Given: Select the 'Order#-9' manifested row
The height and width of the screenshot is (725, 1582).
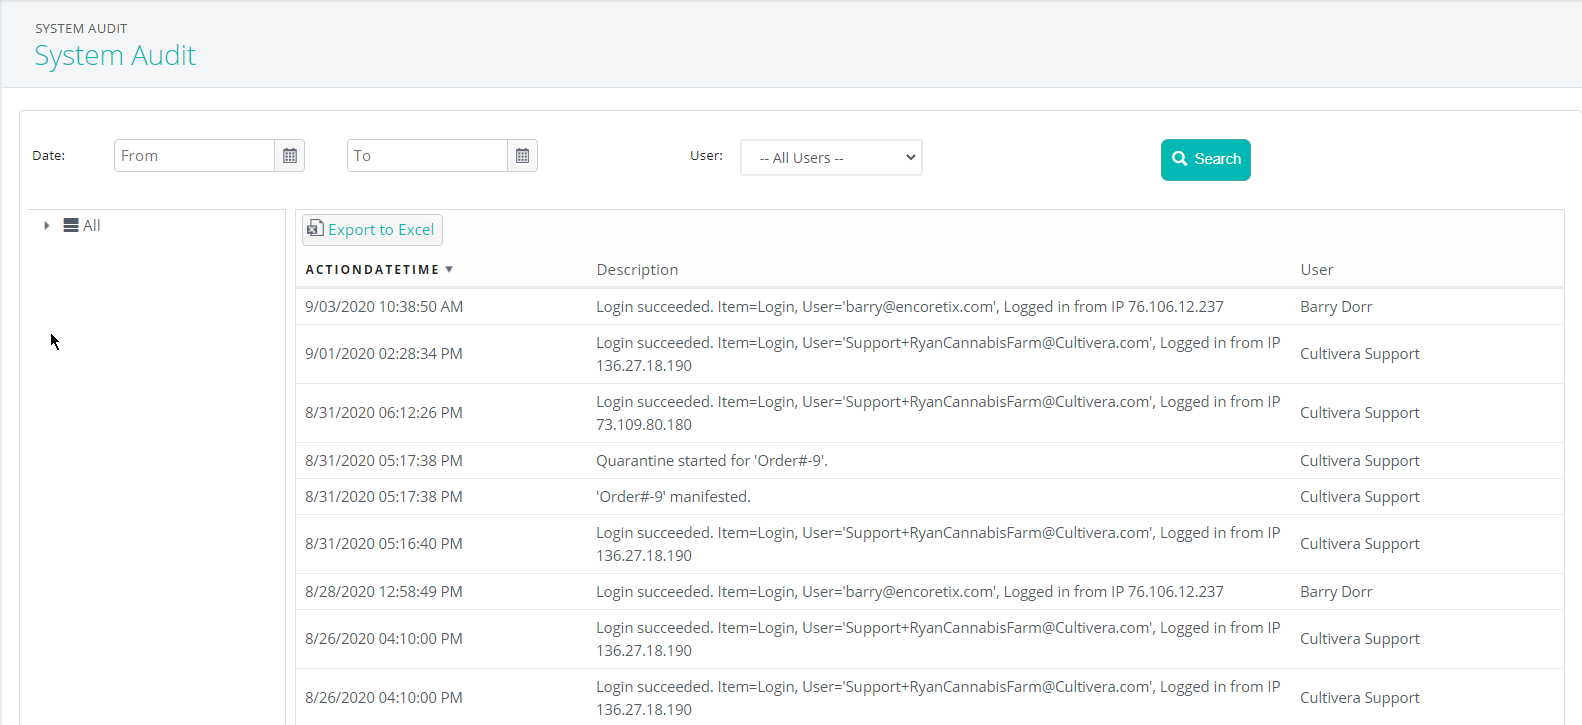Looking at the screenshot, I should click(673, 497).
